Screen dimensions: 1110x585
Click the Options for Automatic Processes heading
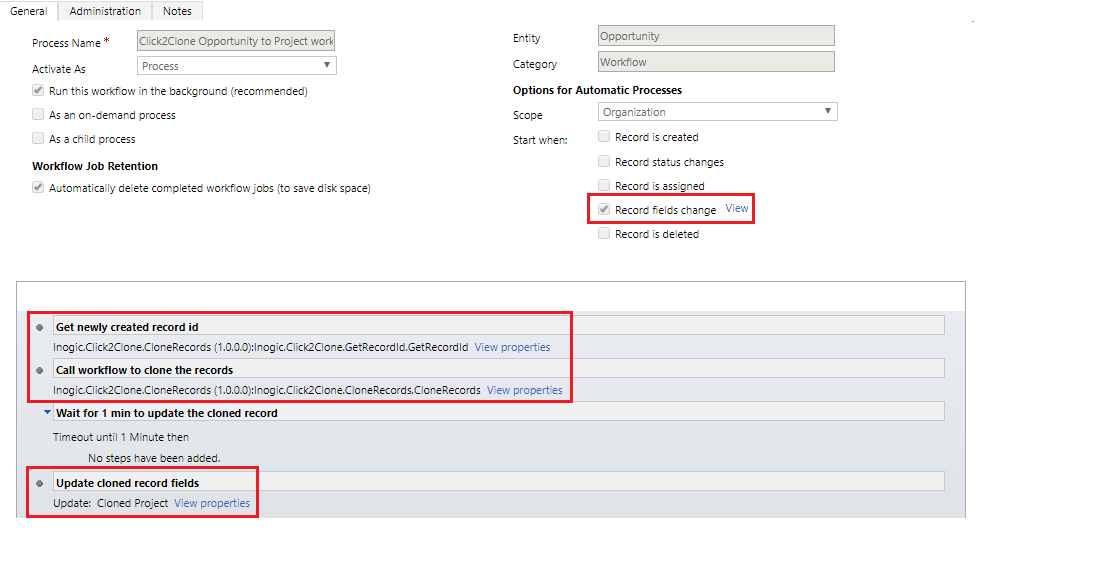click(597, 90)
